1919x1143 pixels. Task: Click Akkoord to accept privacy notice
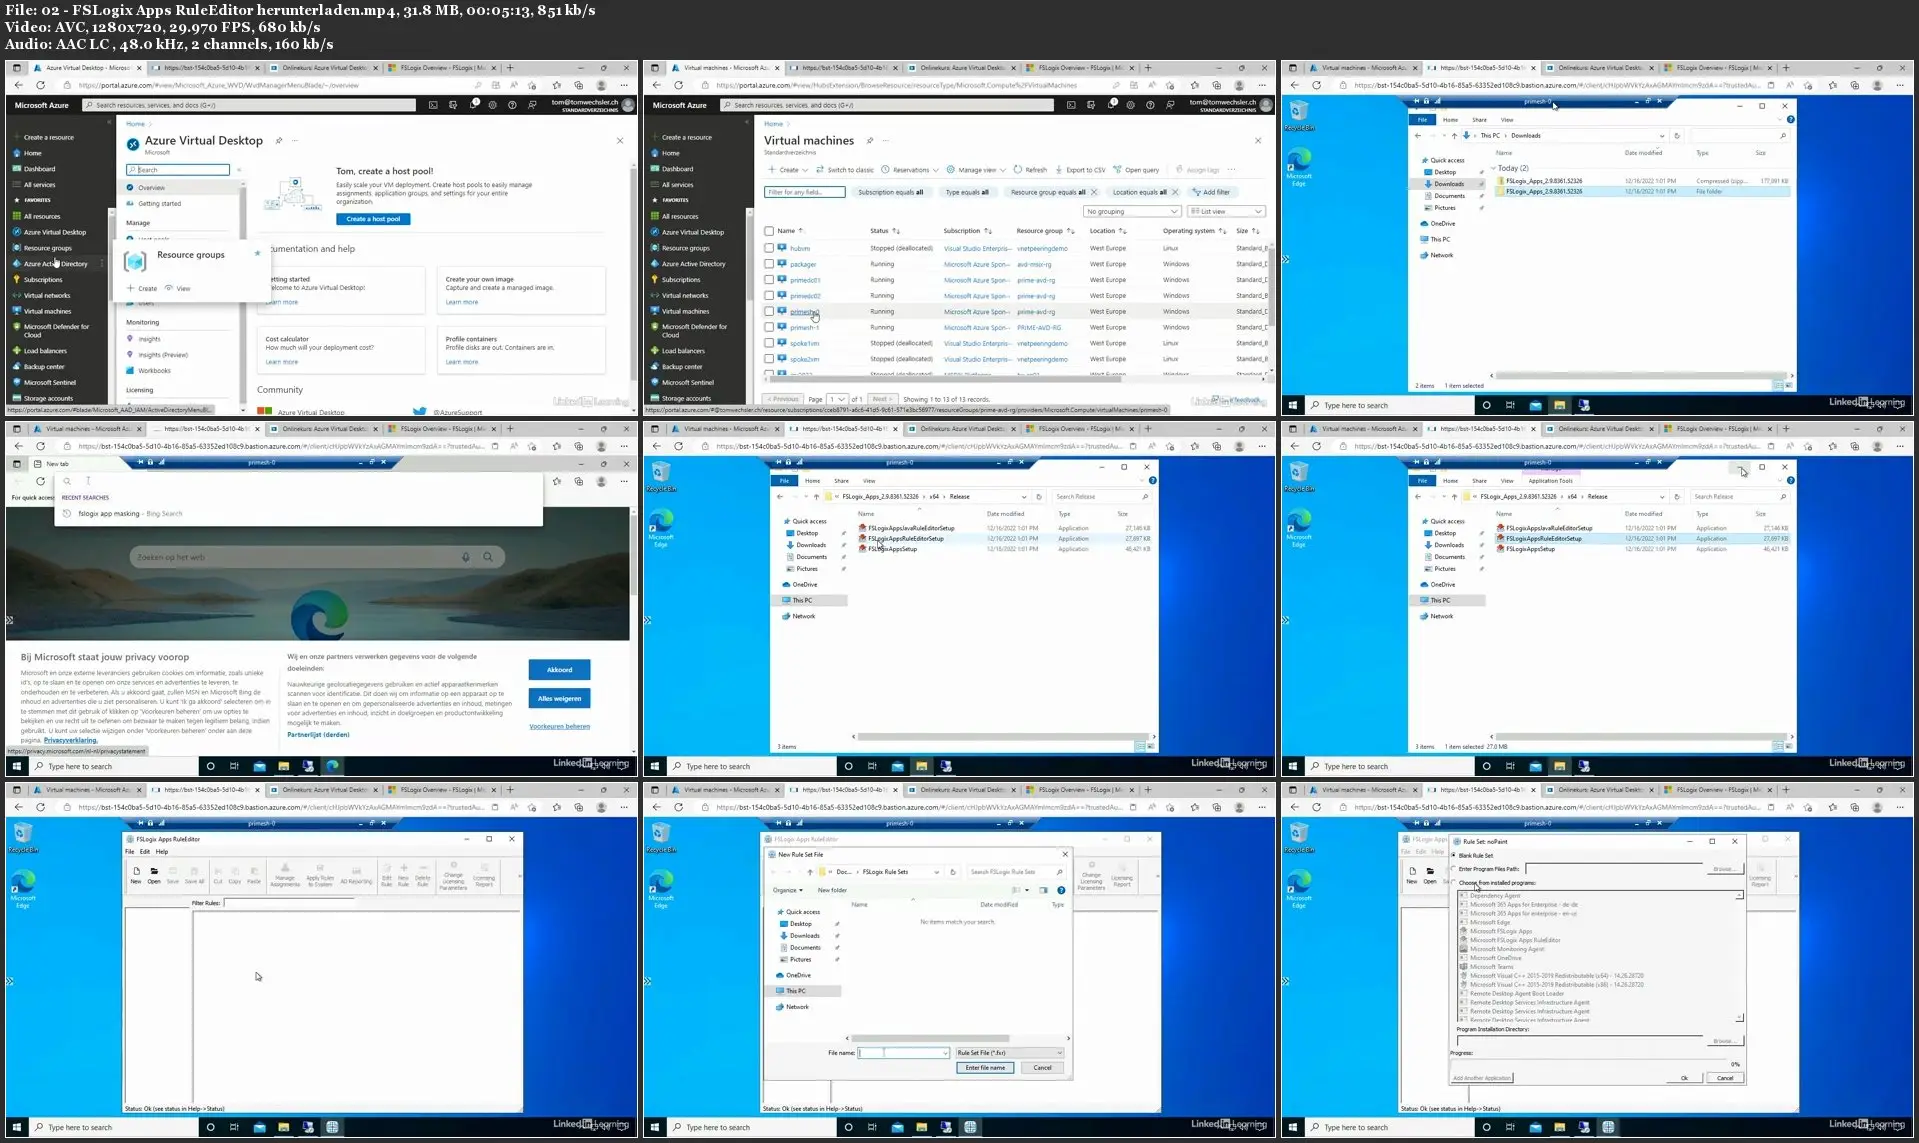pyautogui.click(x=559, y=670)
